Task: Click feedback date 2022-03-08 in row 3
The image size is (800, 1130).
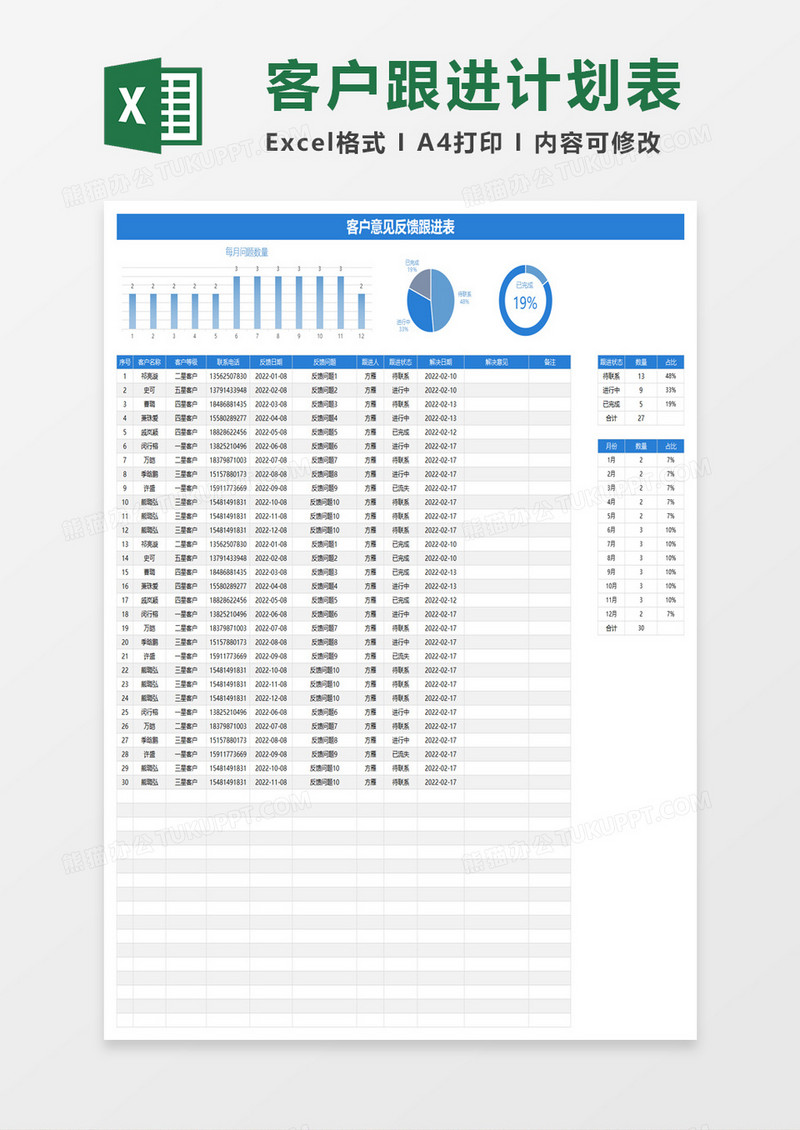Action: (271, 404)
